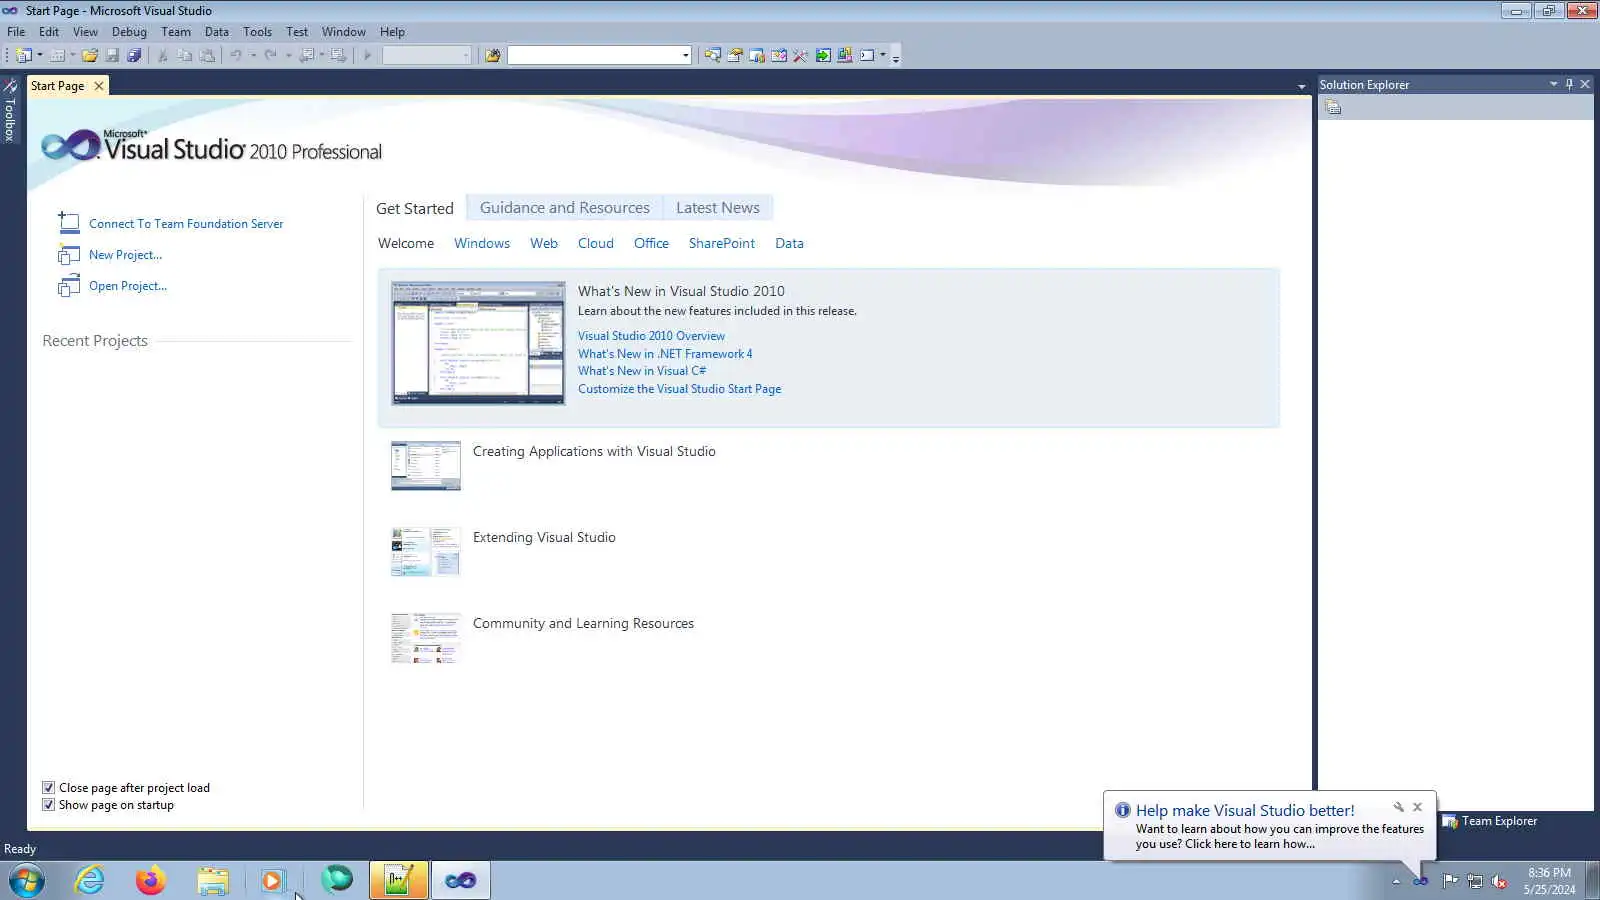Click the Save All toolbar icon
This screenshot has width=1600, height=900.
[134, 55]
